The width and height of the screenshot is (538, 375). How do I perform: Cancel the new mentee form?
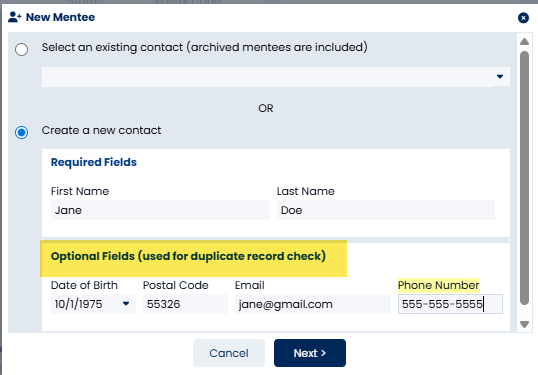point(229,353)
